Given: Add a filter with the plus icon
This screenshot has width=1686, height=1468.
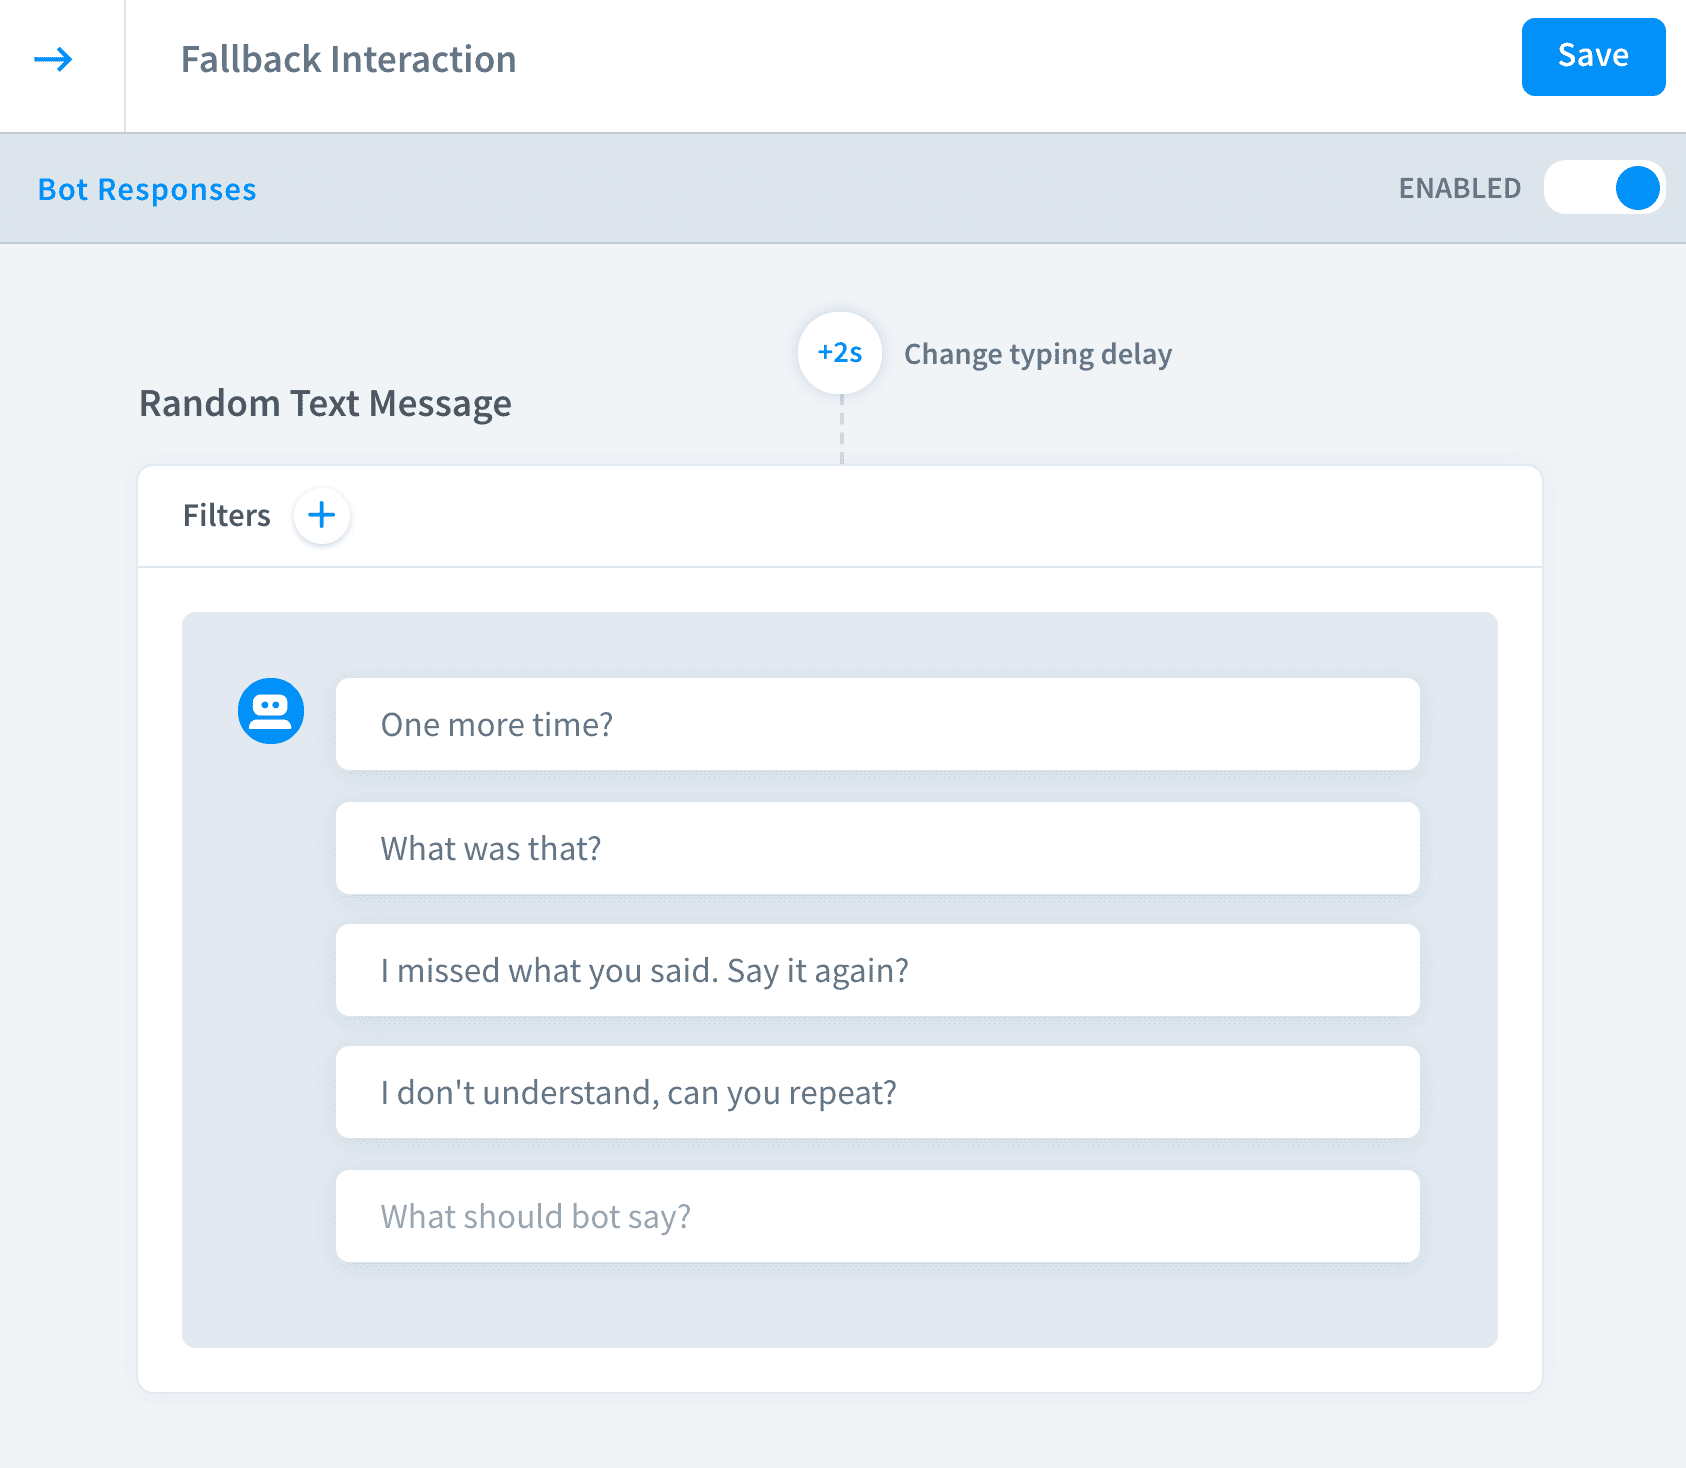Looking at the screenshot, I should coord(321,515).
